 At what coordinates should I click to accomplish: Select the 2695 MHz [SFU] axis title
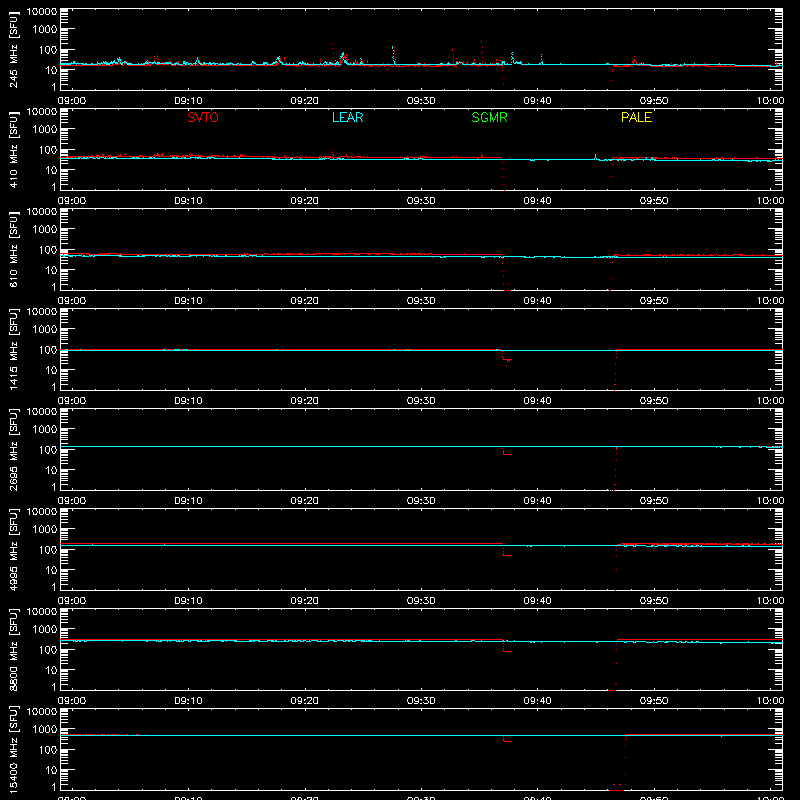tap(13, 449)
